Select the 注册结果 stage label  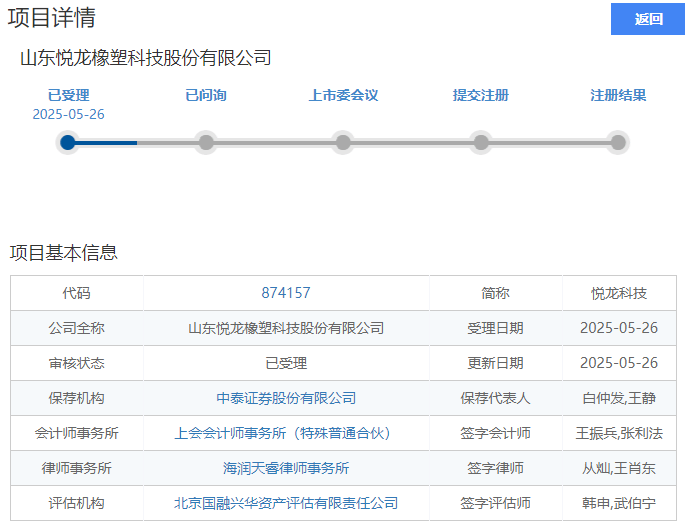pyautogui.click(x=618, y=96)
